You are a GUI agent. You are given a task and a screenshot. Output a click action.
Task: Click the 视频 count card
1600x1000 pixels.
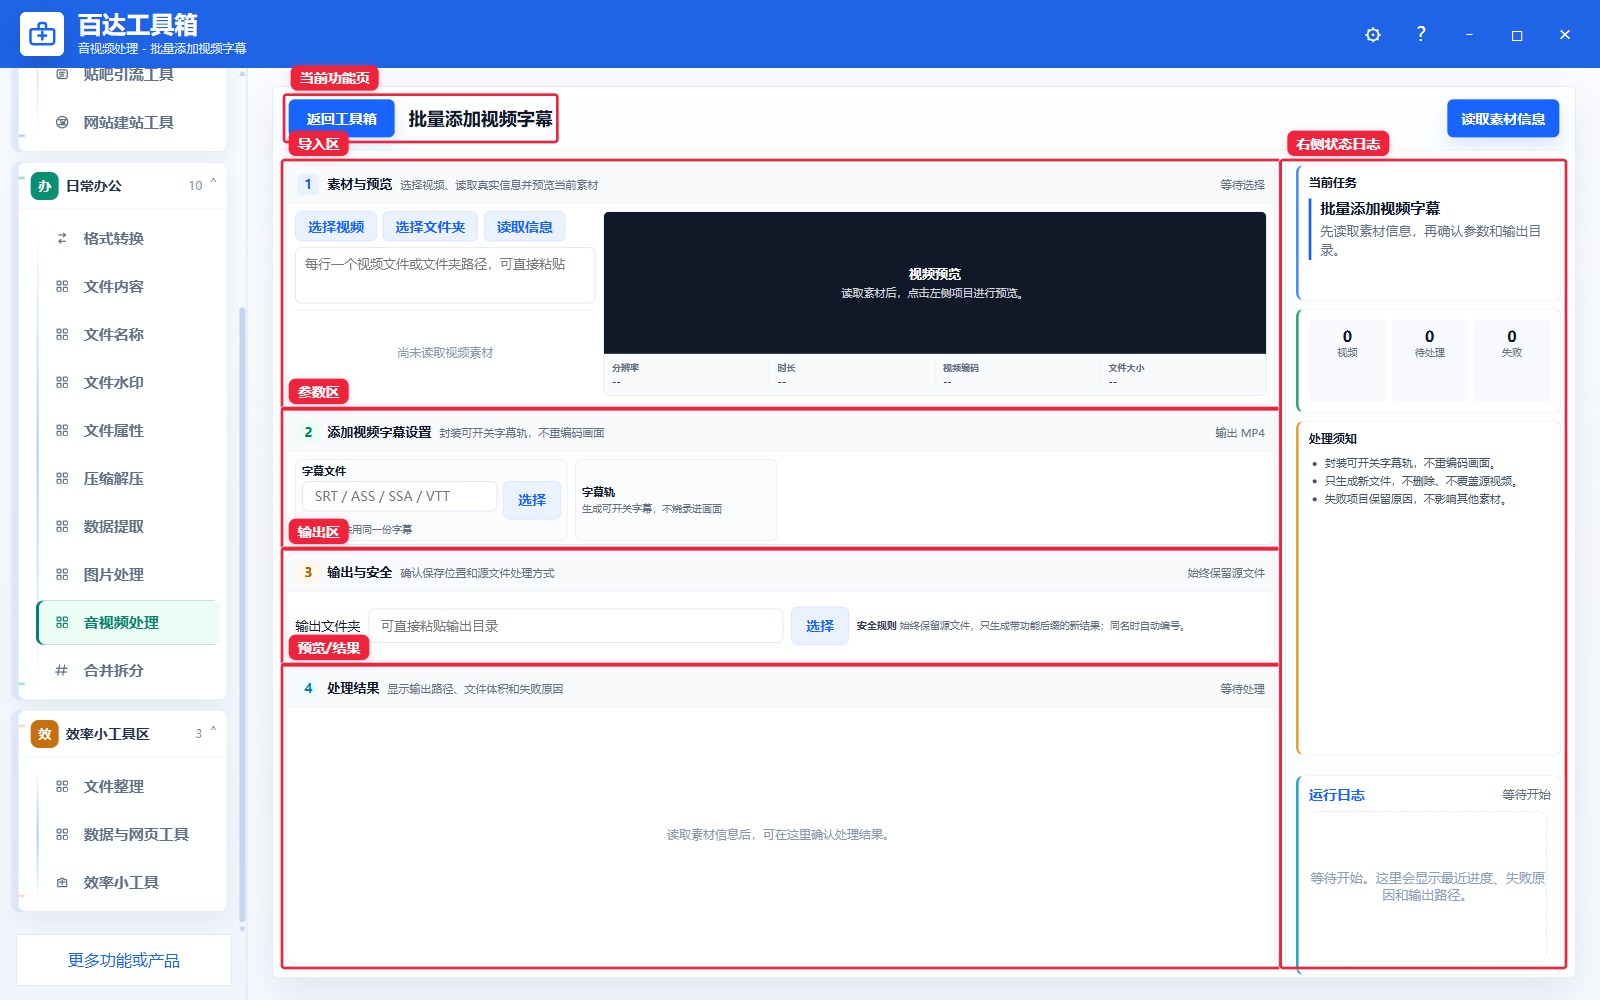coord(1347,360)
